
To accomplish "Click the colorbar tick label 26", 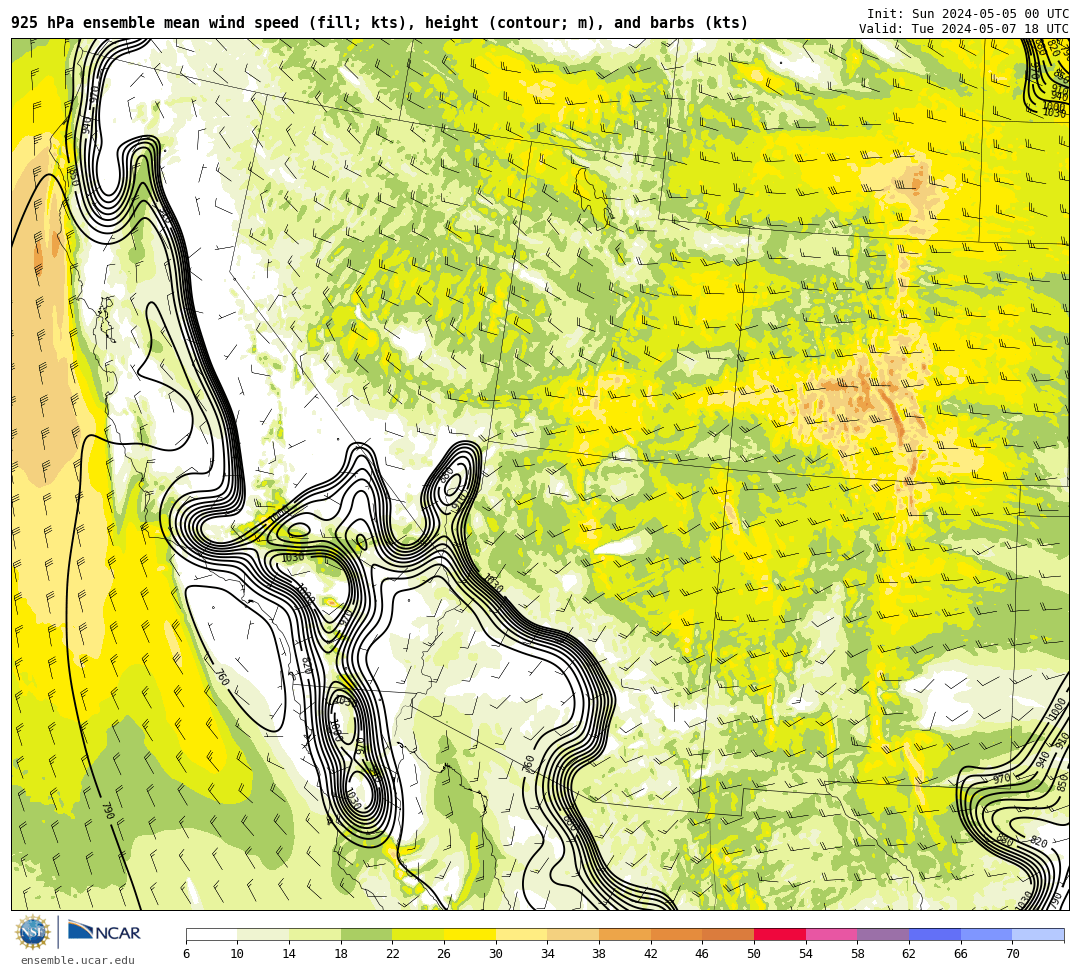I will click(444, 954).
